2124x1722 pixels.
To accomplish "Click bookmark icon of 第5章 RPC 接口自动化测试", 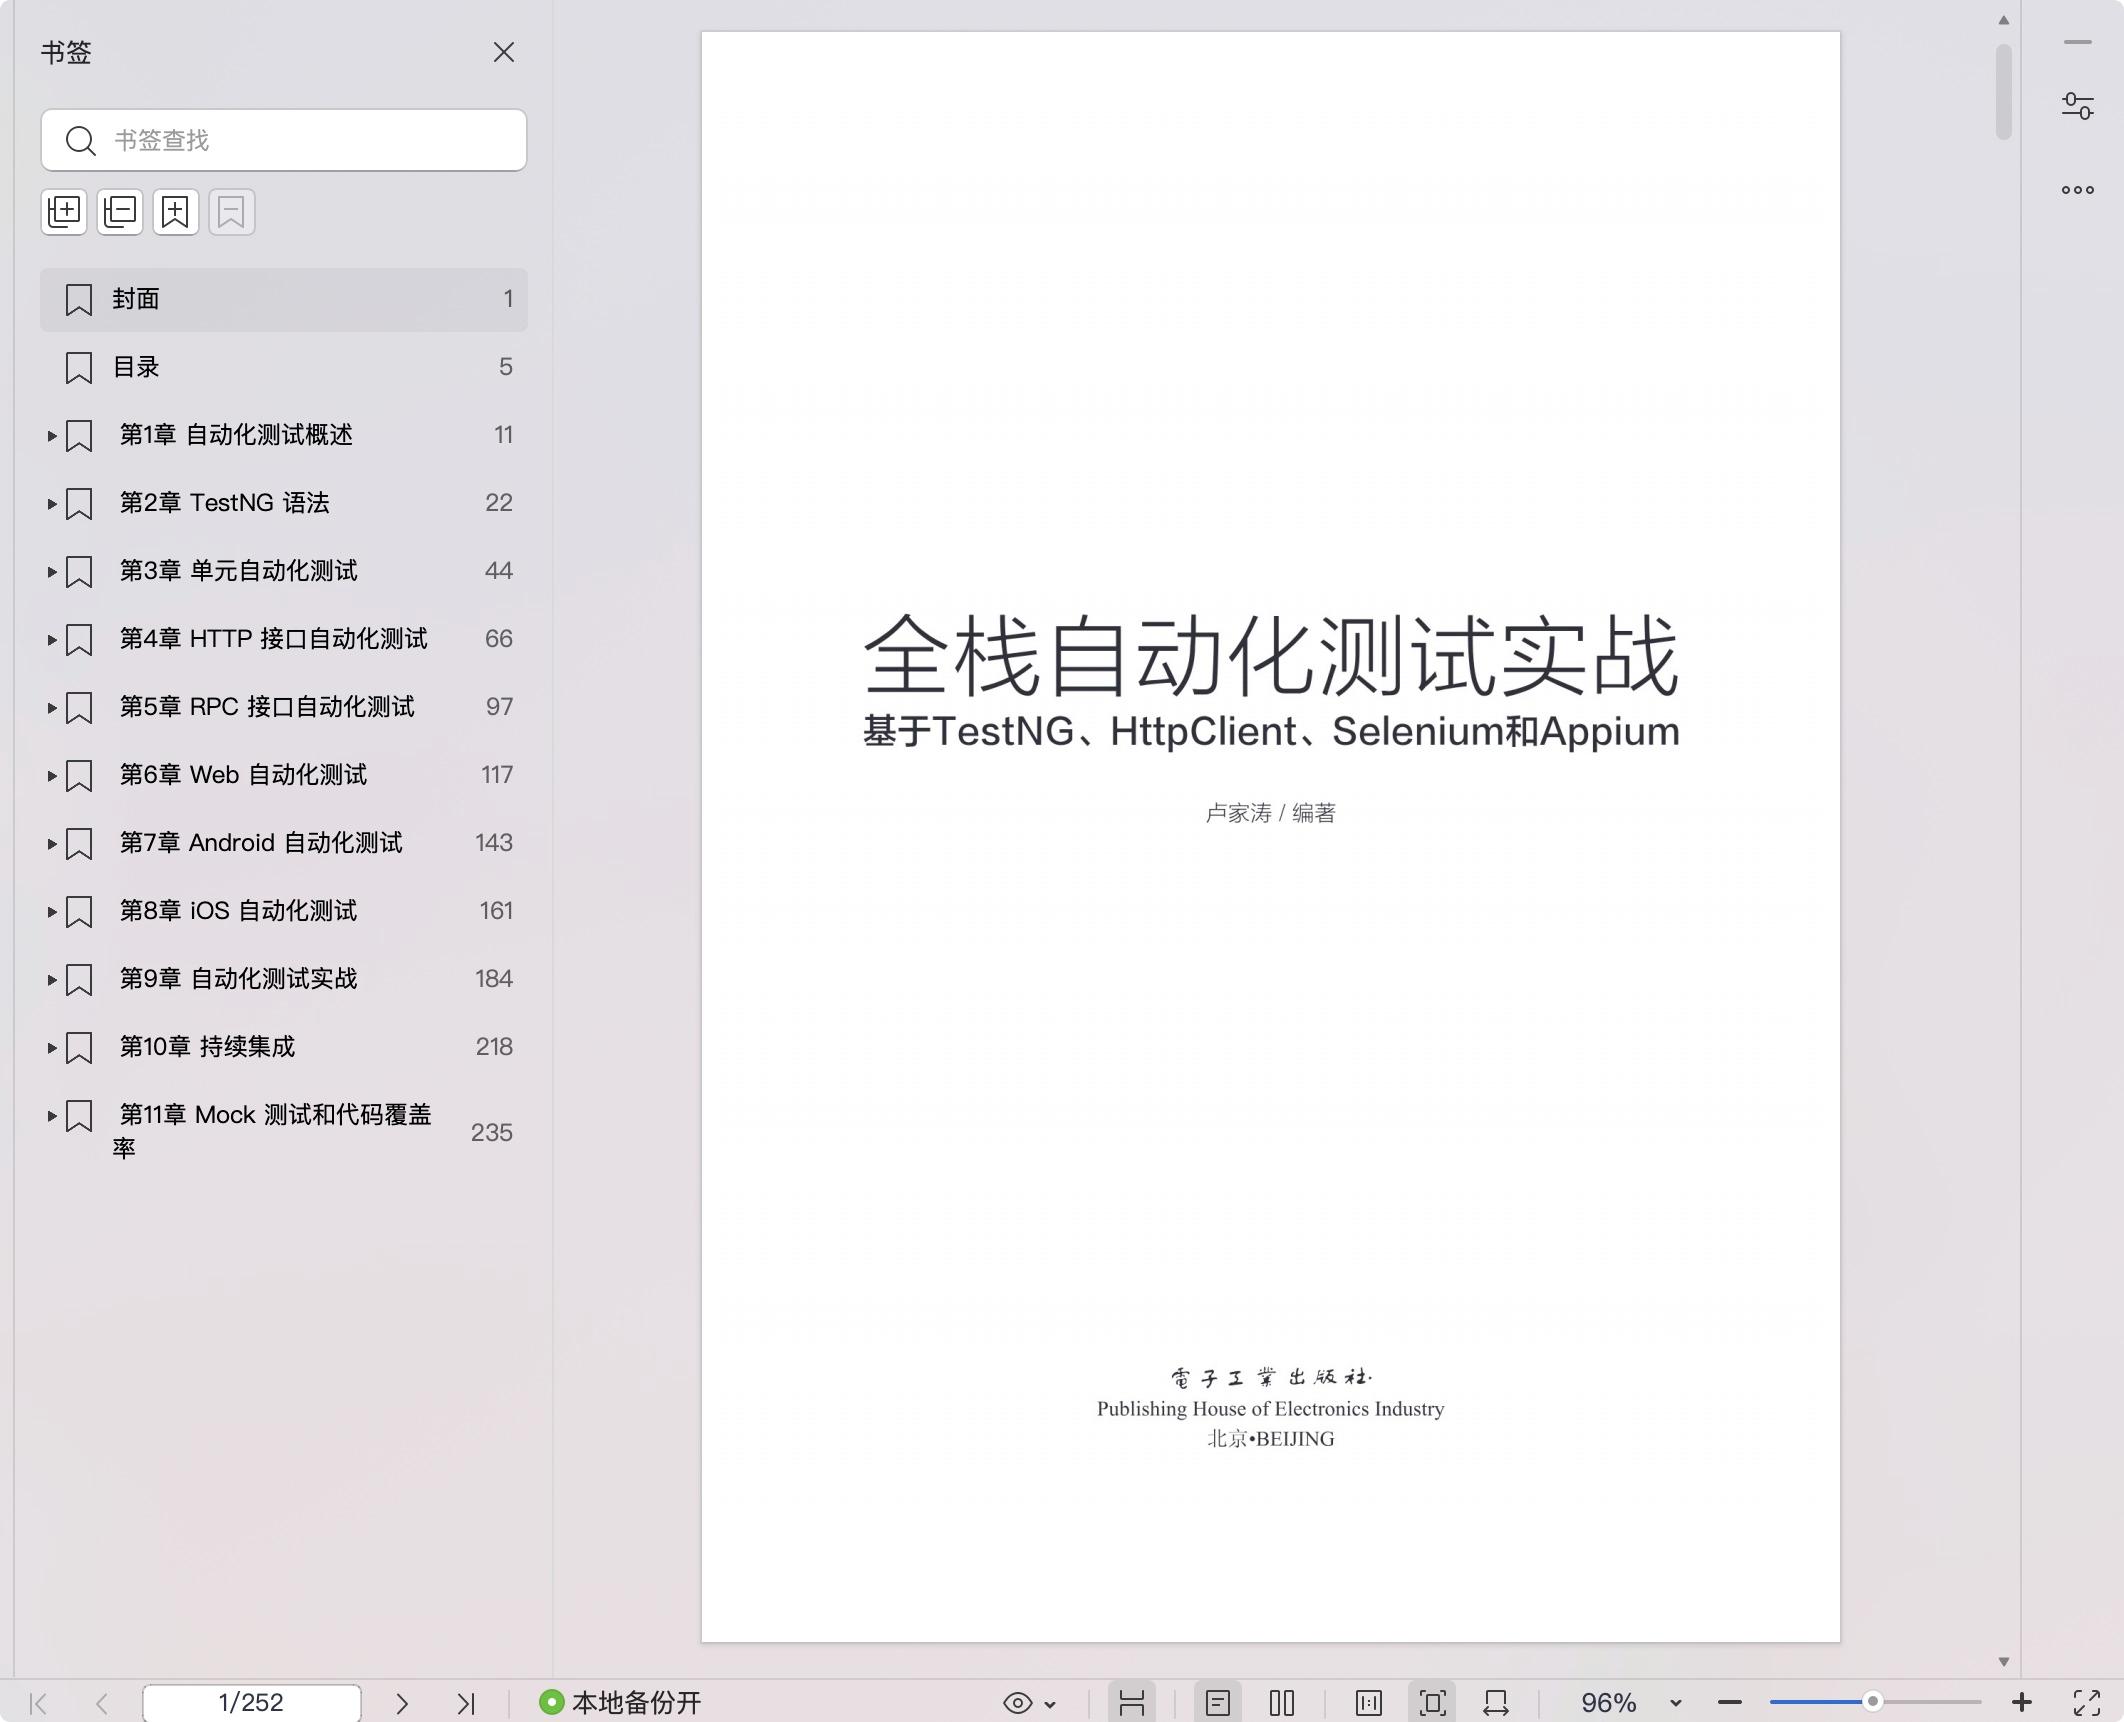I will [79, 708].
